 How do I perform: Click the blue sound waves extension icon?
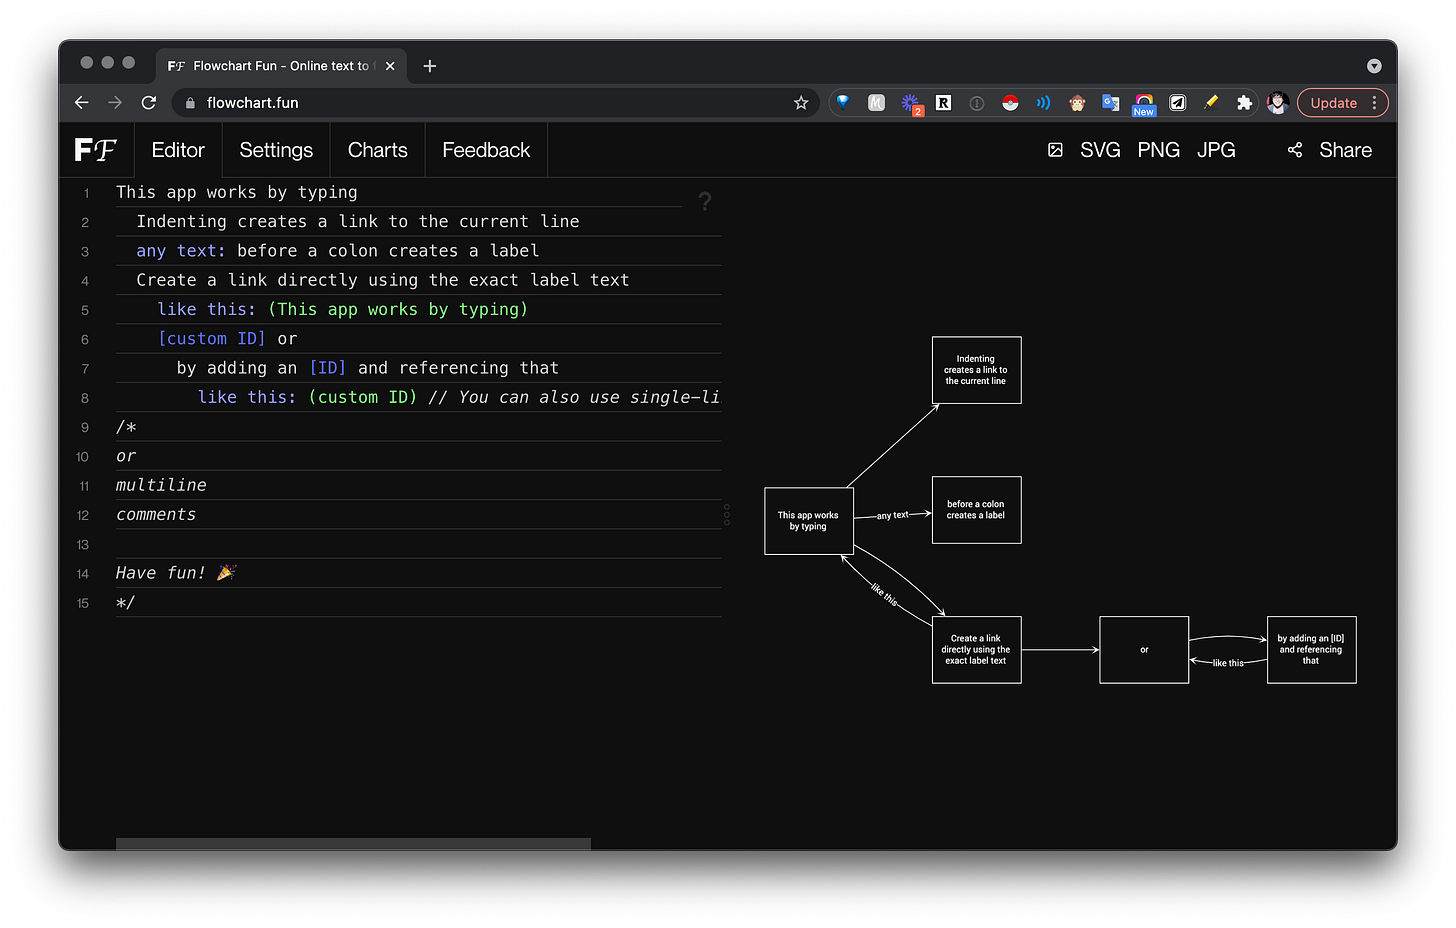pos(1043,102)
